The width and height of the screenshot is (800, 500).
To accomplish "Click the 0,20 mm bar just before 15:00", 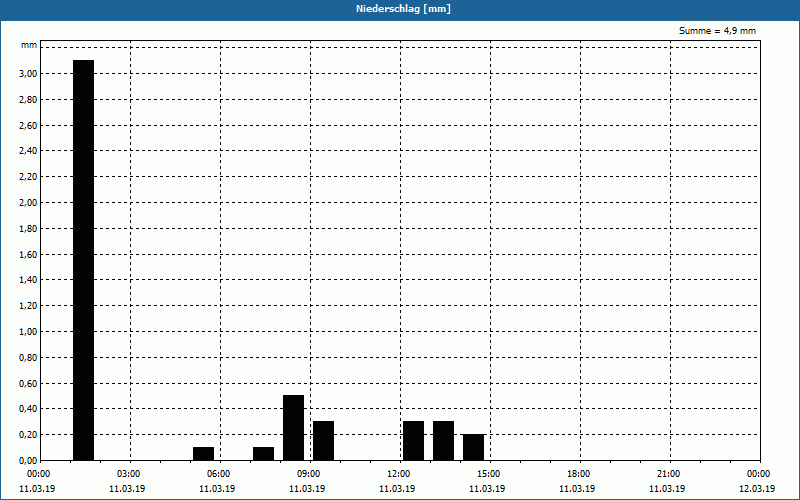I will [x=473, y=447].
